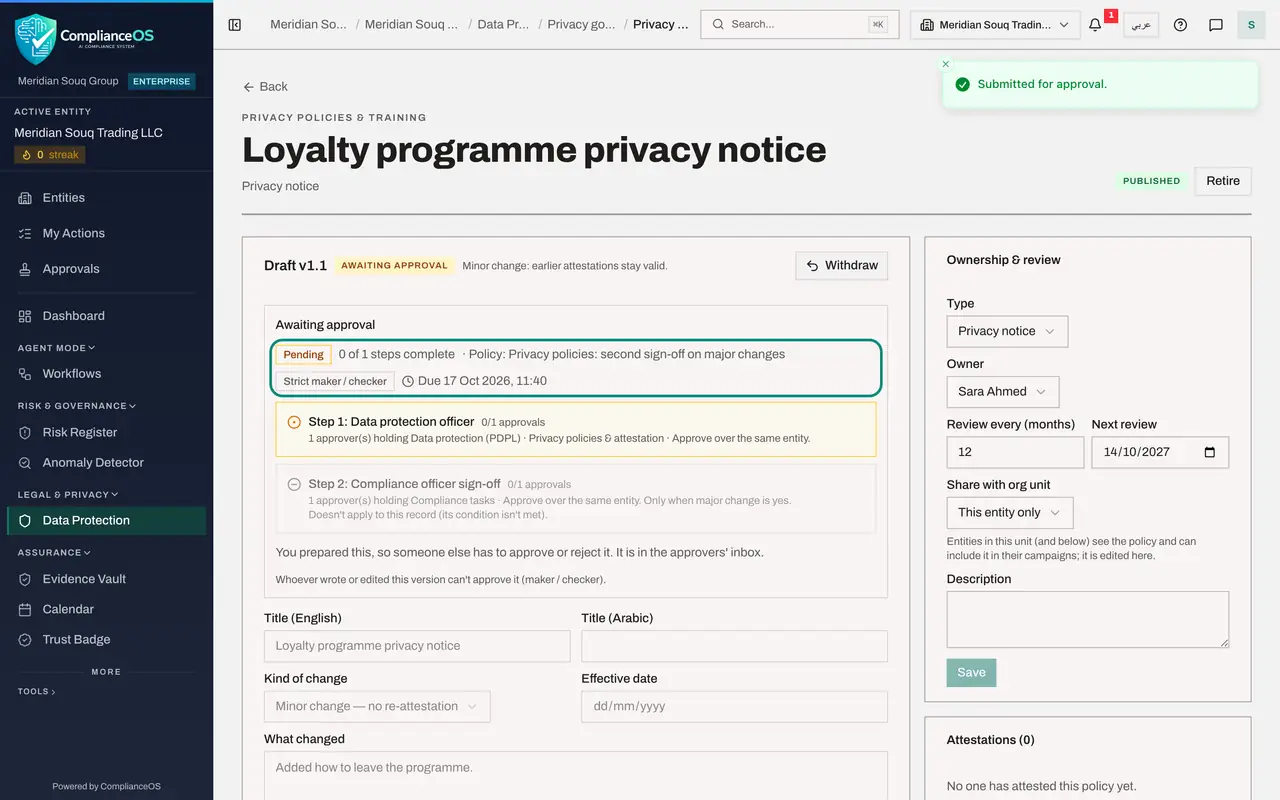Open Workflows in the sidebar
Image resolution: width=1280 pixels, height=800 pixels.
(106, 374)
